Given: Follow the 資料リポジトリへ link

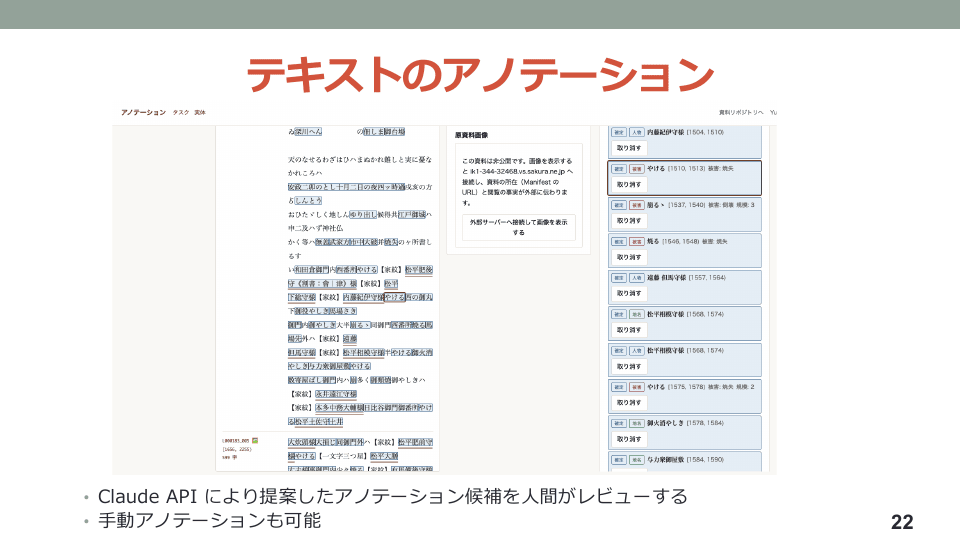Looking at the screenshot, I should tap(741, 113).
